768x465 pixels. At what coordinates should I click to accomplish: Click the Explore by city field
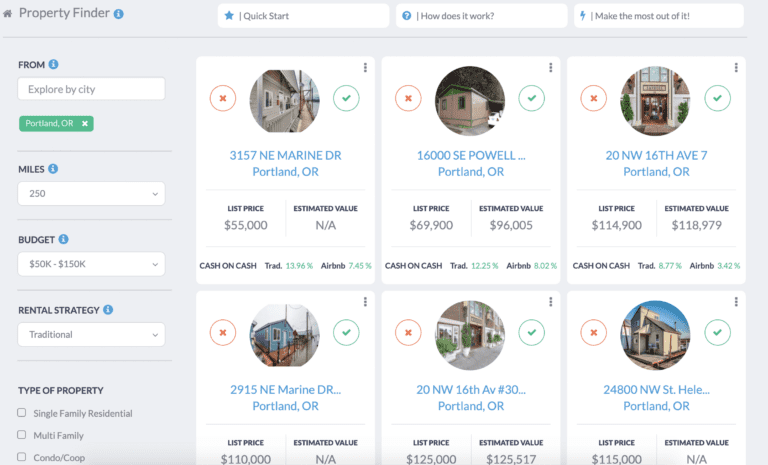click(91, 89)
